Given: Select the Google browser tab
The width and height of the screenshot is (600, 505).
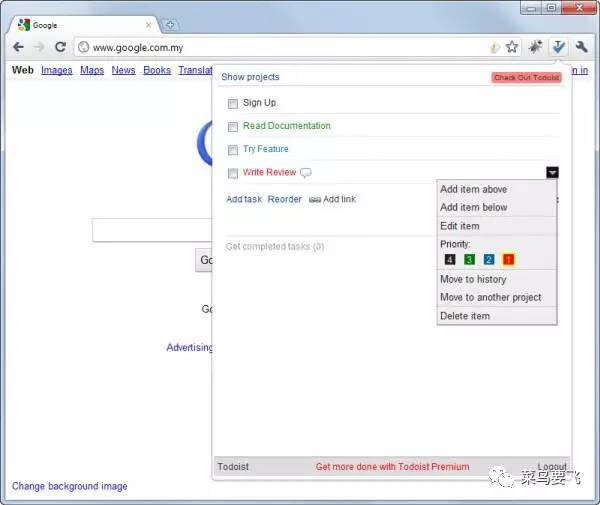Looking at the screenshot, I should (85, 25).
